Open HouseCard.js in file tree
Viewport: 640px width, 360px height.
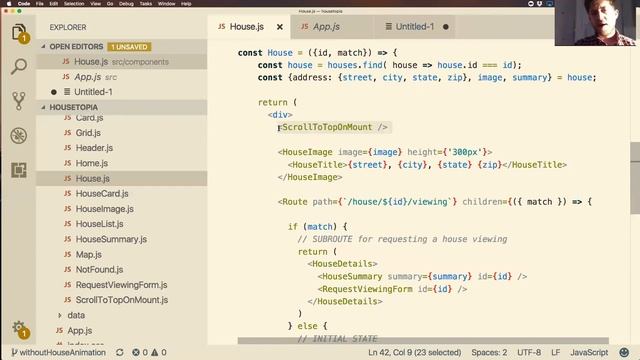coord(122,193)
